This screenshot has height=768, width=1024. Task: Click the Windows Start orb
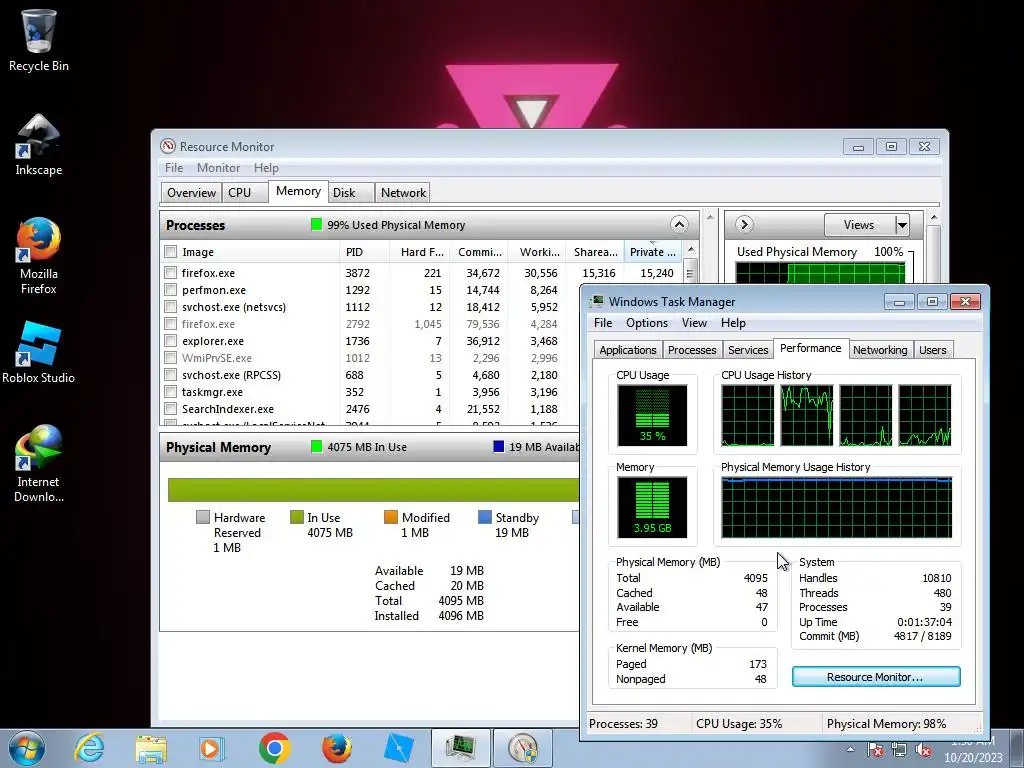click(x=27, y=748)
